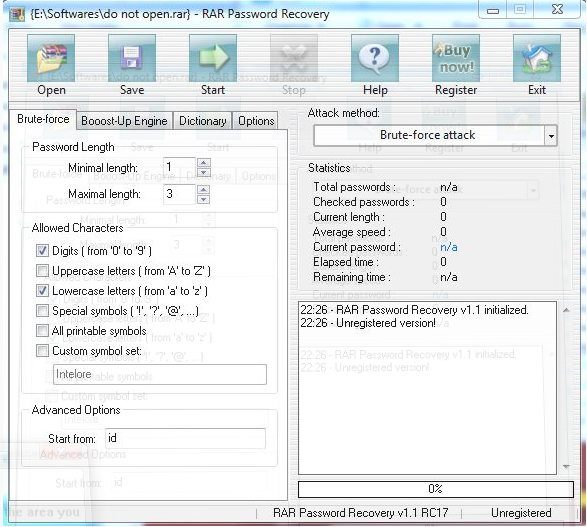Click the 'Unregistered version!' log line
Viewport: 587px width, 527px height.
[x=368, y=323]
